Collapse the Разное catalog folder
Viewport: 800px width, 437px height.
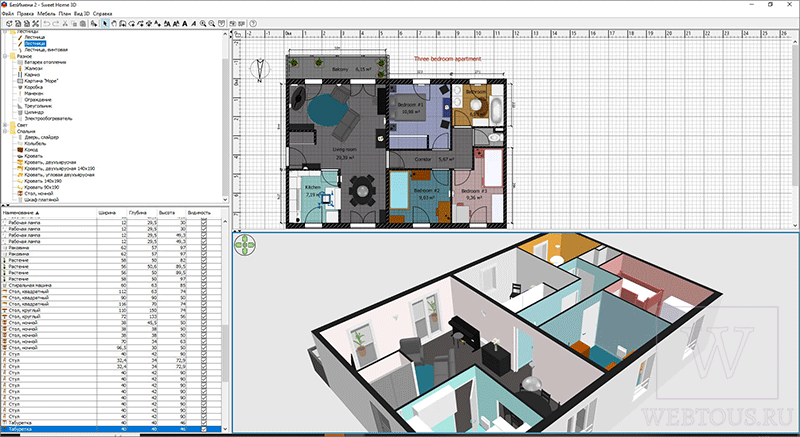point(5,56)
